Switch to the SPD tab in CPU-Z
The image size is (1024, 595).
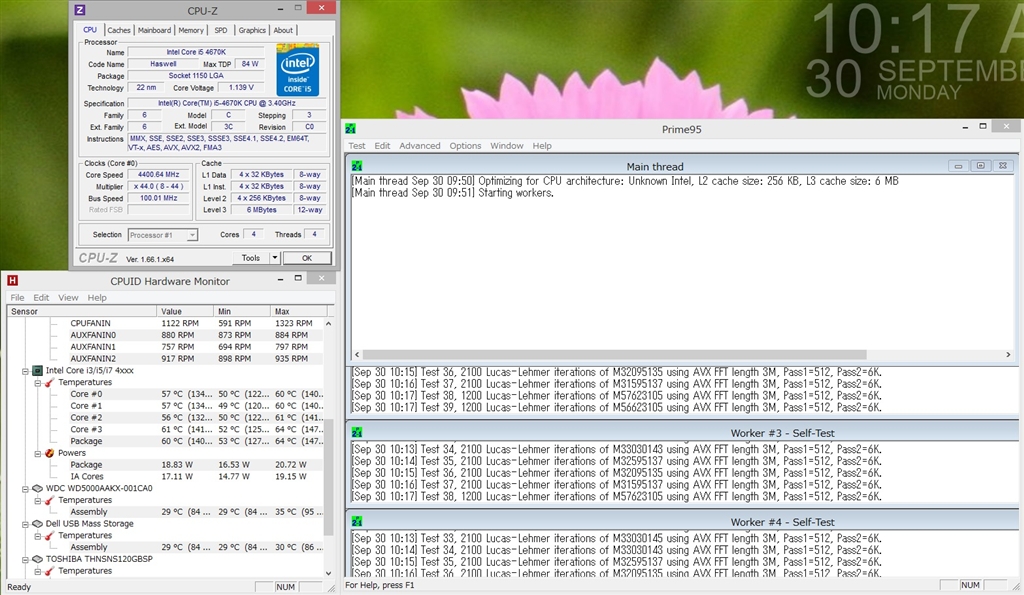[x=221, y=30]
